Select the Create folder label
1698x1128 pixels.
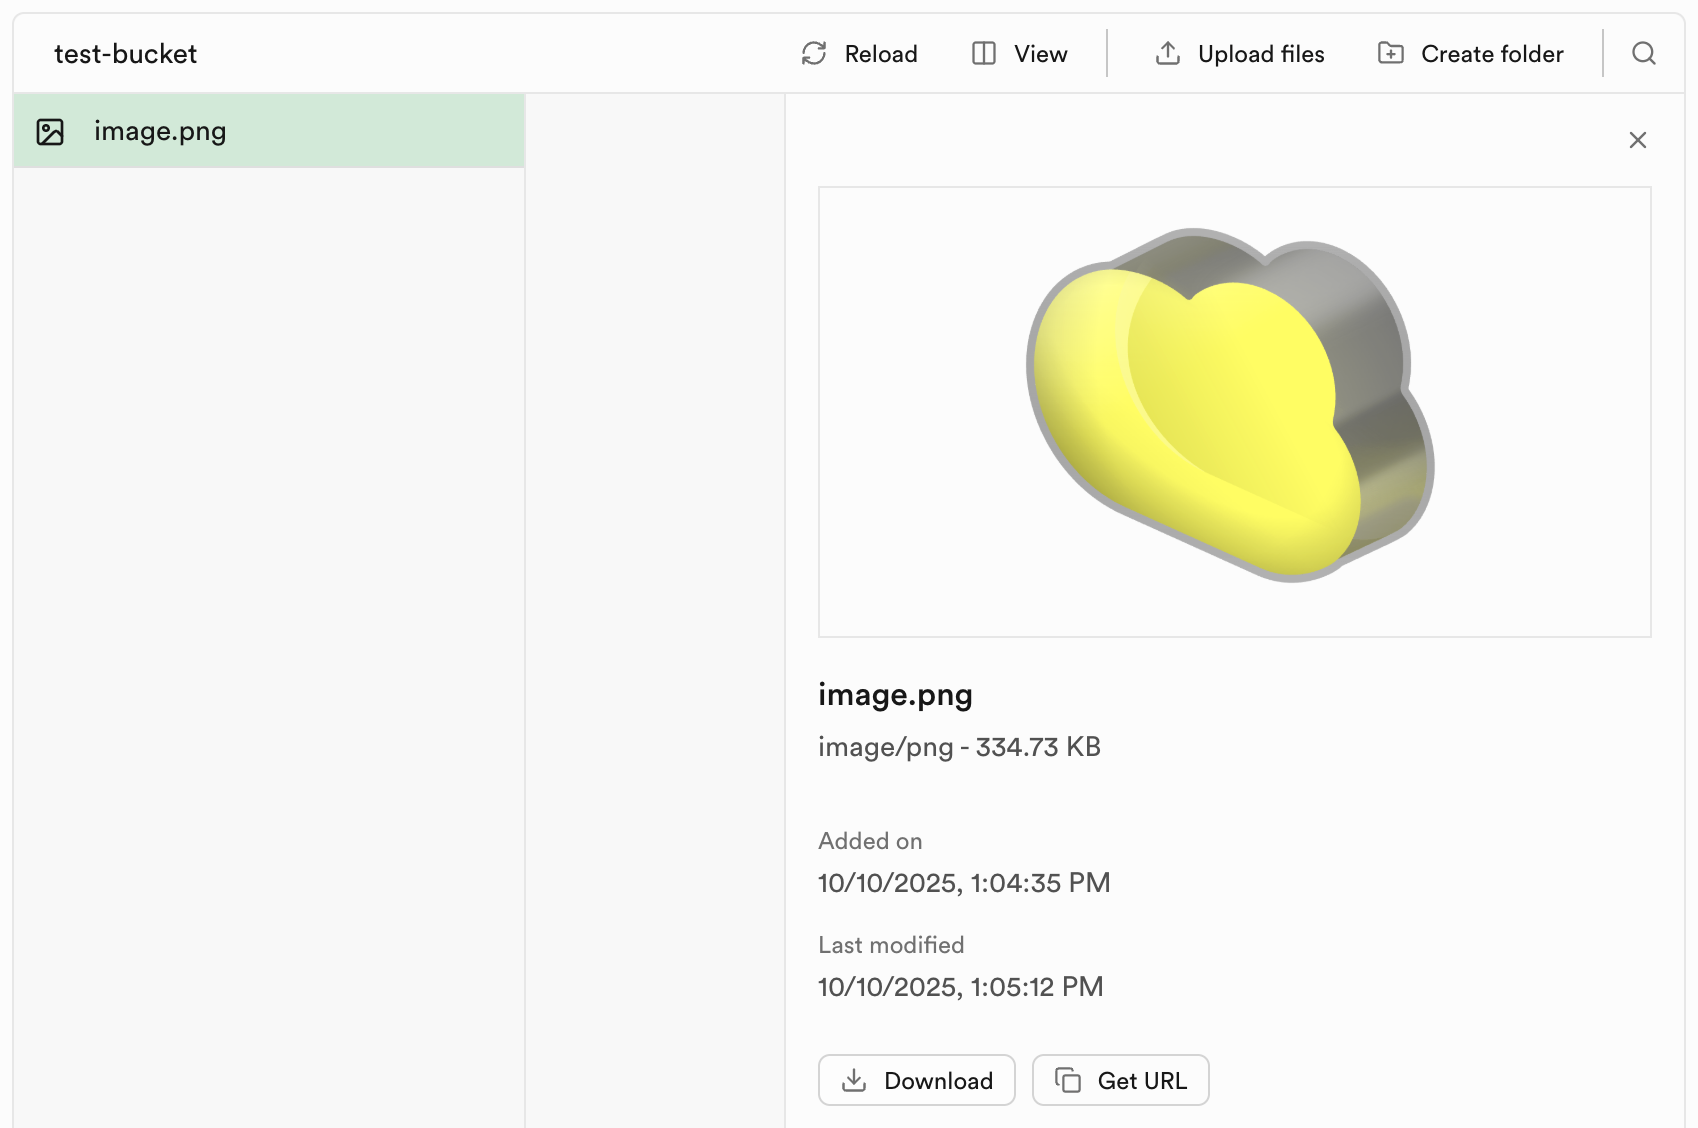[1492, 54]
